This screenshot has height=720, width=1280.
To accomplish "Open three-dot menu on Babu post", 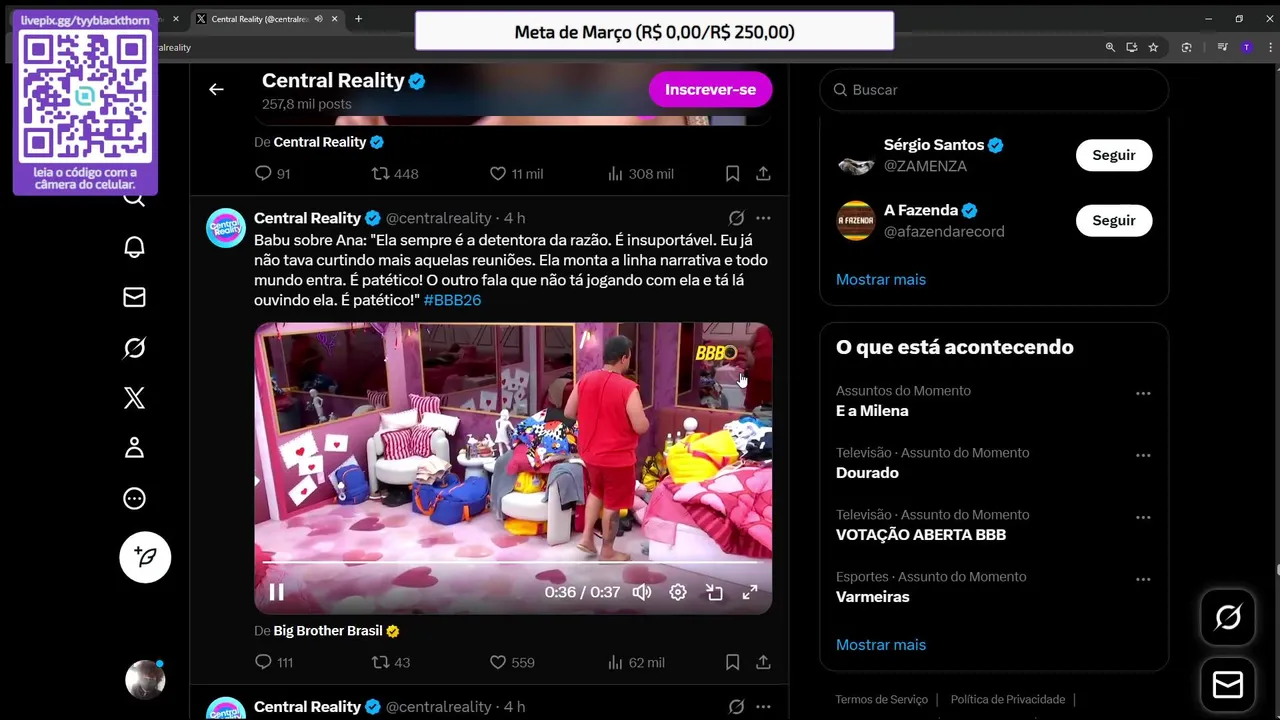I will point(763,218).
